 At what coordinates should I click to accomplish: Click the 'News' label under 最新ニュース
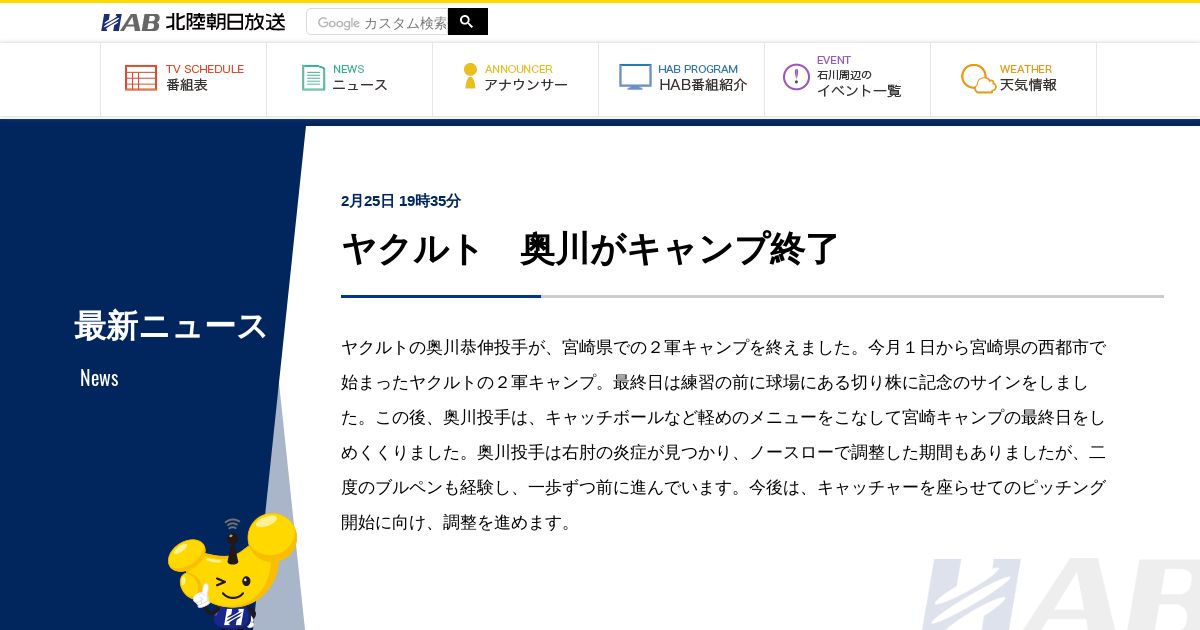(99, 378)
